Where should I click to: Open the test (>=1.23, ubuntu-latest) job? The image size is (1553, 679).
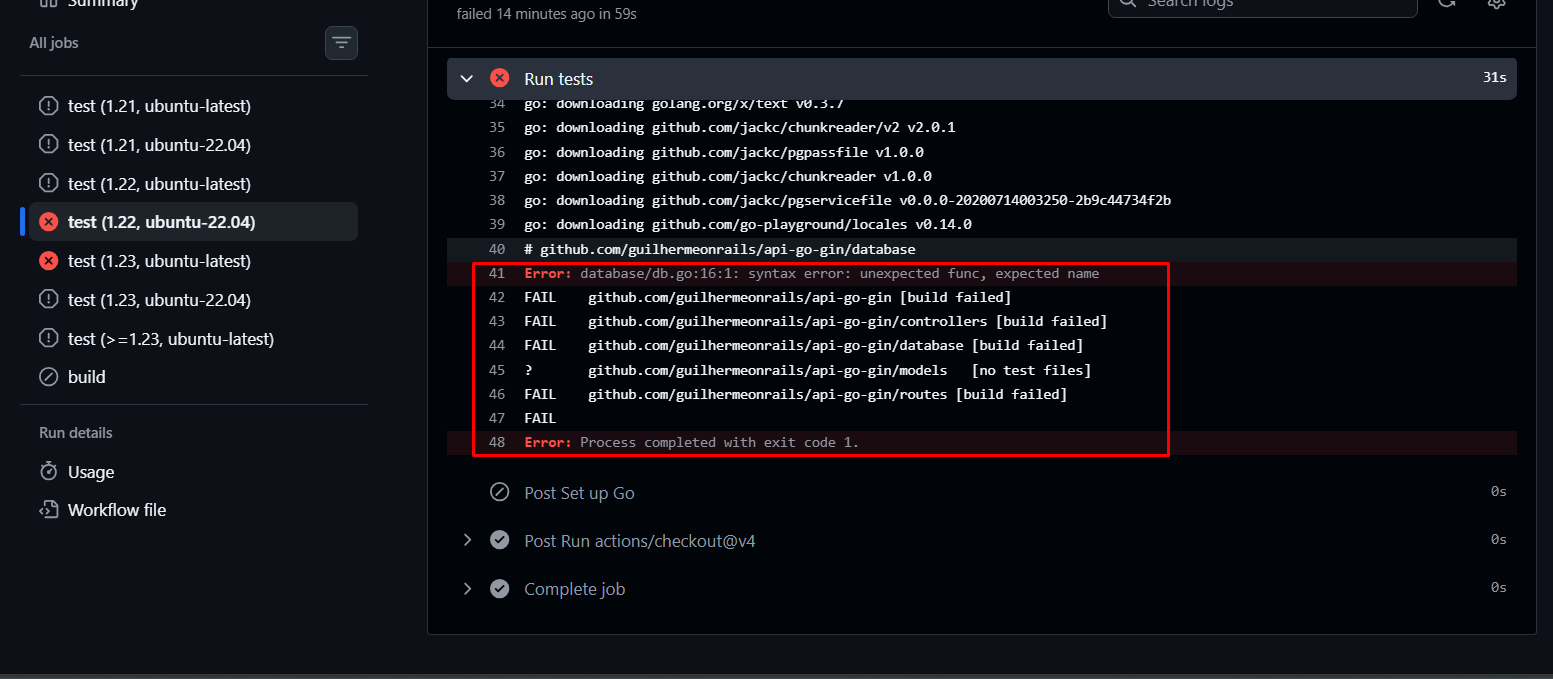tap(171, 339)
